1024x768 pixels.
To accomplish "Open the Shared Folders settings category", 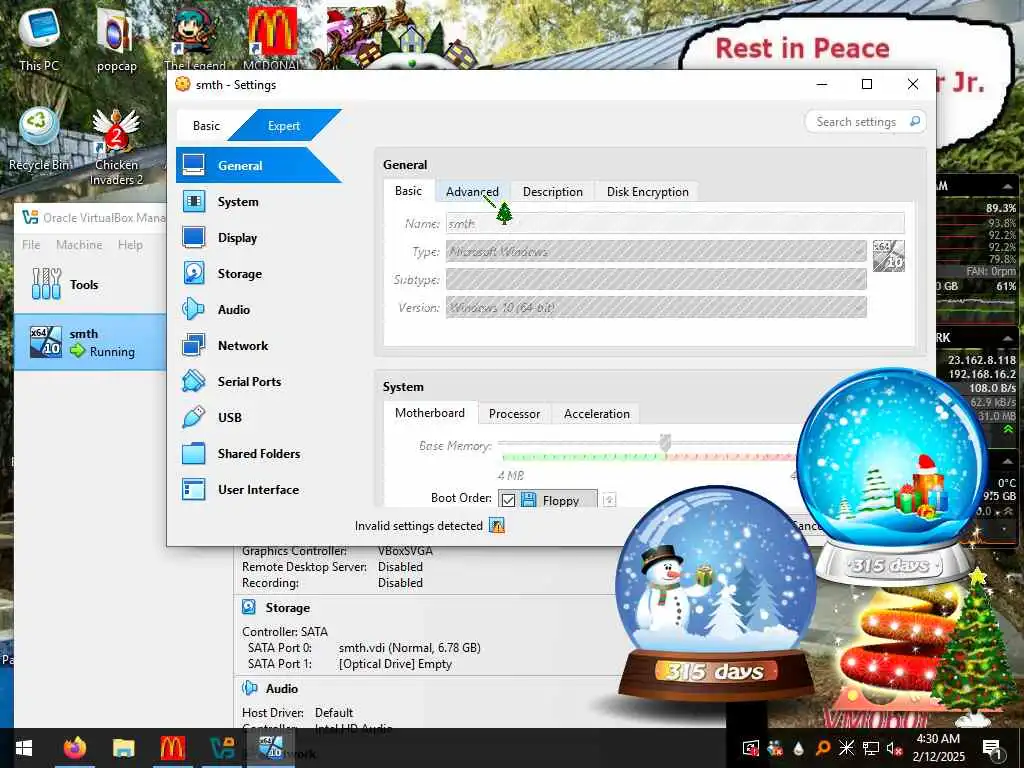I will [259, 453].
